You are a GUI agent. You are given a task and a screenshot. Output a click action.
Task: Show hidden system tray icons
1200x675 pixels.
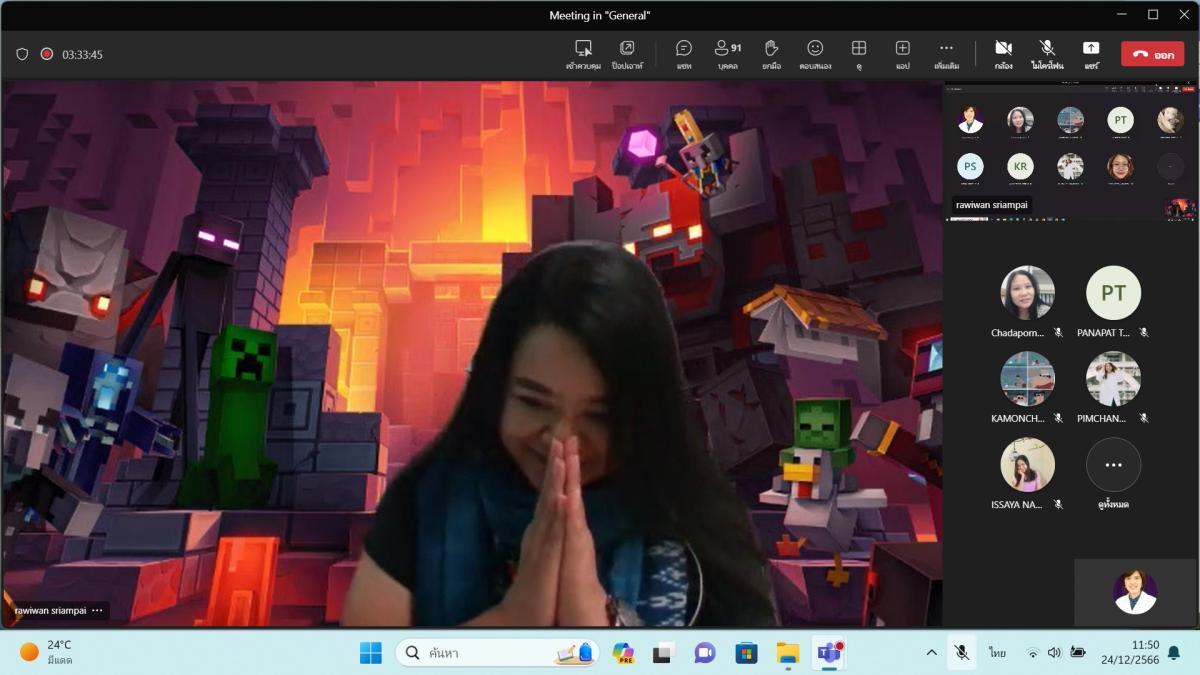tap(932, 653)
